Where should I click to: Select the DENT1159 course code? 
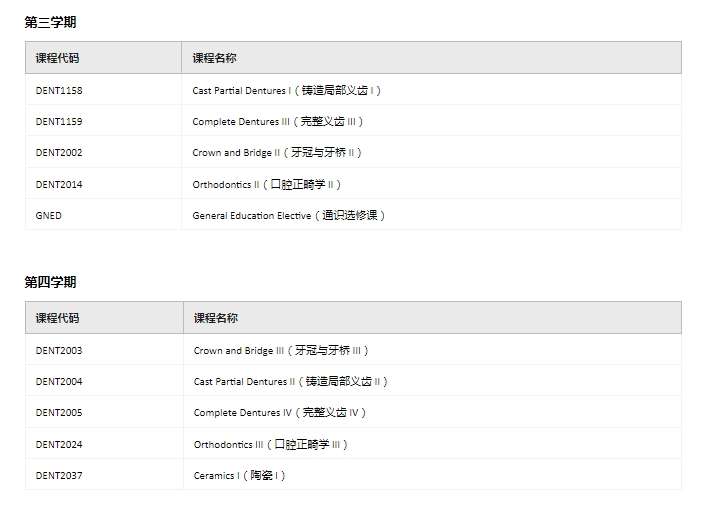pos(59,122)
